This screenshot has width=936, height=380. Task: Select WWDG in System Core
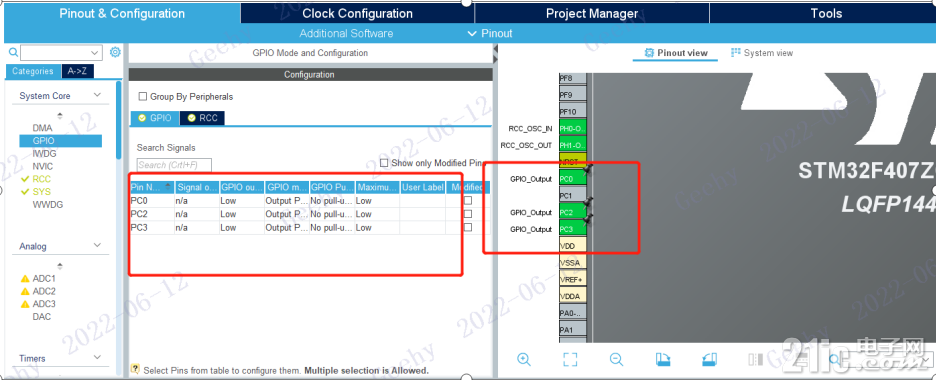point(48,205)
